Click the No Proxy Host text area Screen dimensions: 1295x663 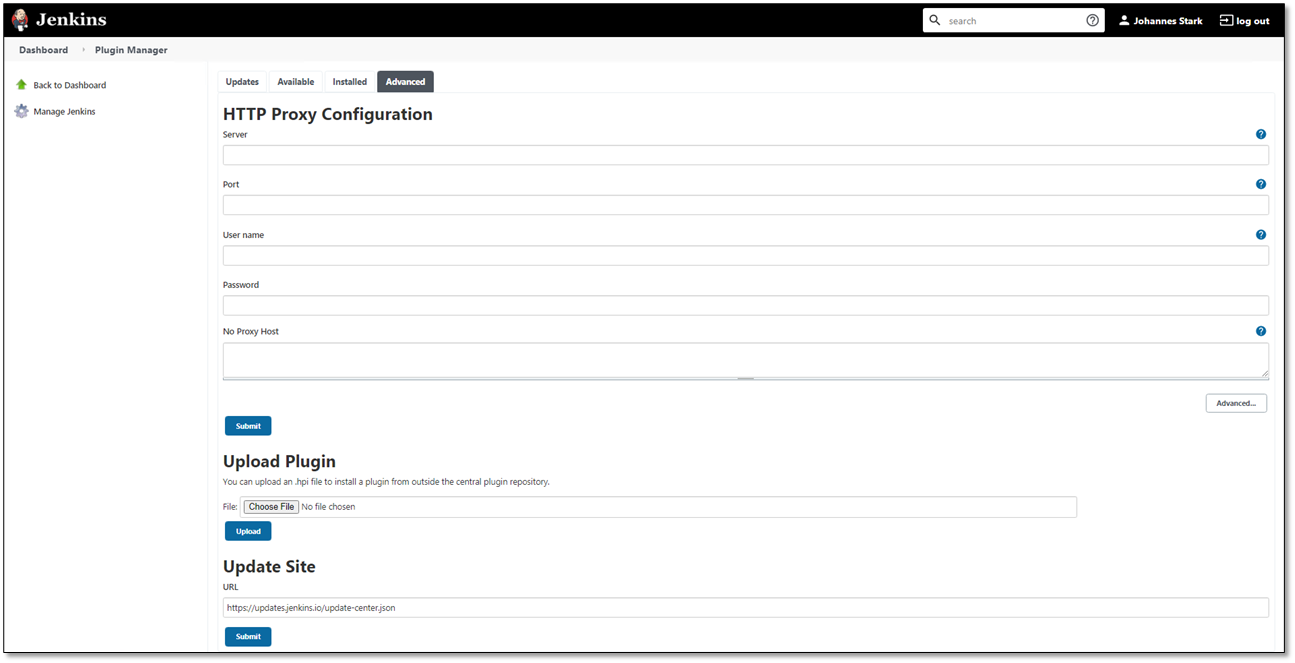pyautogui.click(x=746, y=359)
